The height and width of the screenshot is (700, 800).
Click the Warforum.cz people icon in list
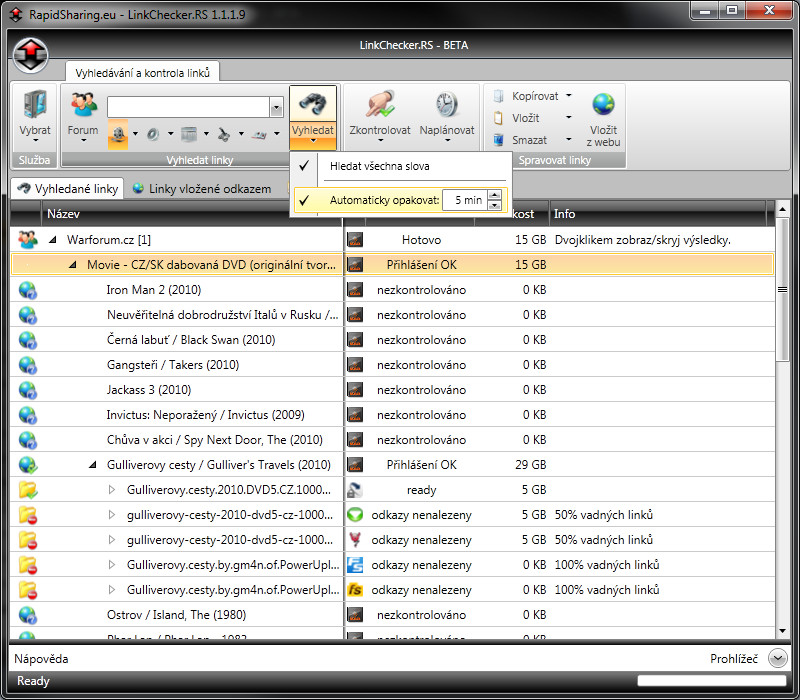(28, 240)
